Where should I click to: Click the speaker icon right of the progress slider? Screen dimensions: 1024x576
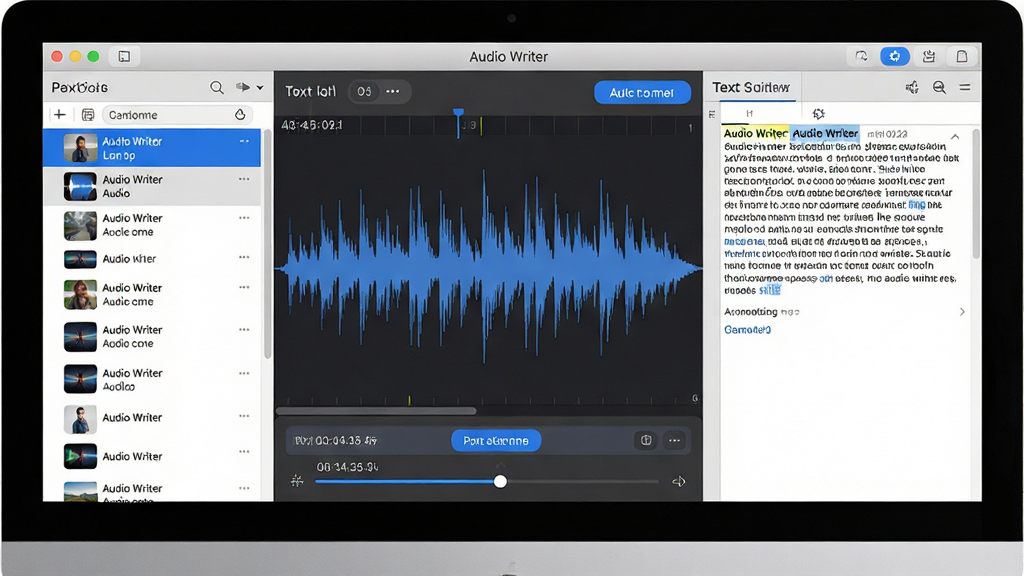(679, 481)
